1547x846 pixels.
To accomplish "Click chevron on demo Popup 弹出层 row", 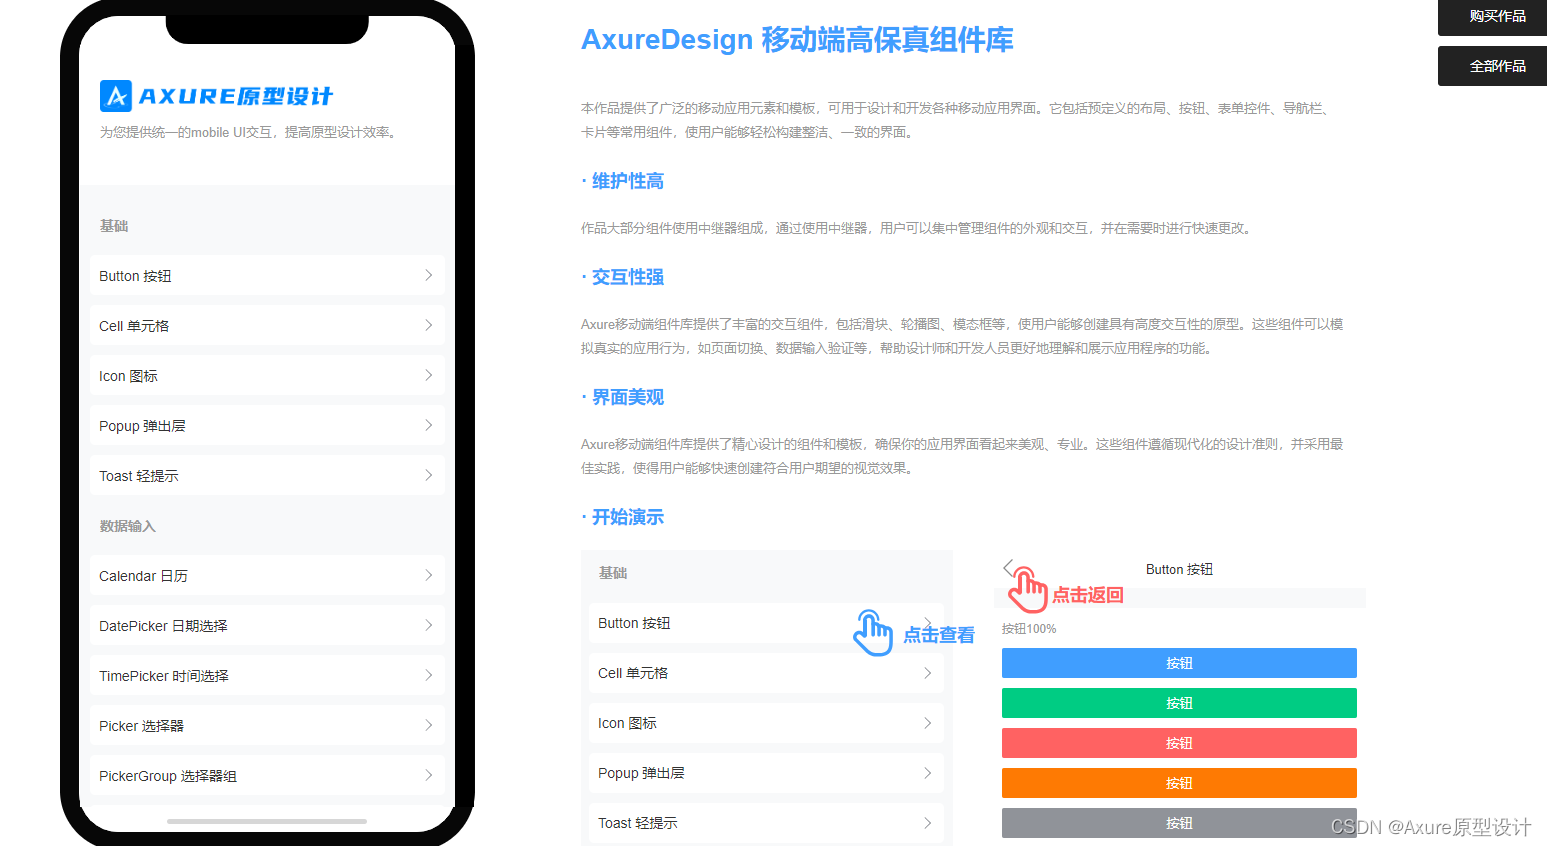I will [x=927, y=773].
